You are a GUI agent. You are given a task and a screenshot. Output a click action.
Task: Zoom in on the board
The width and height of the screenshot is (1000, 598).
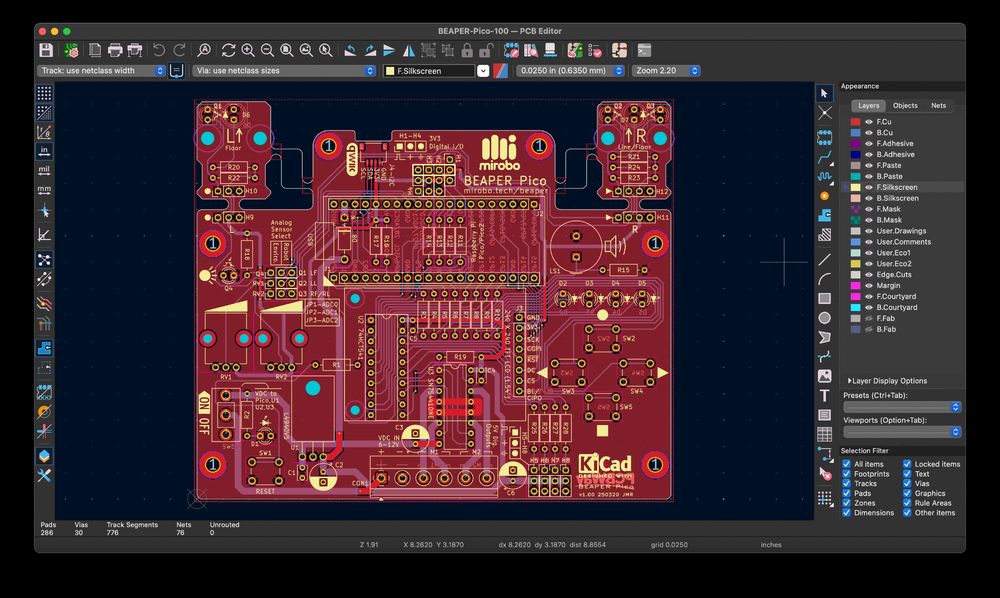[248, 50]
